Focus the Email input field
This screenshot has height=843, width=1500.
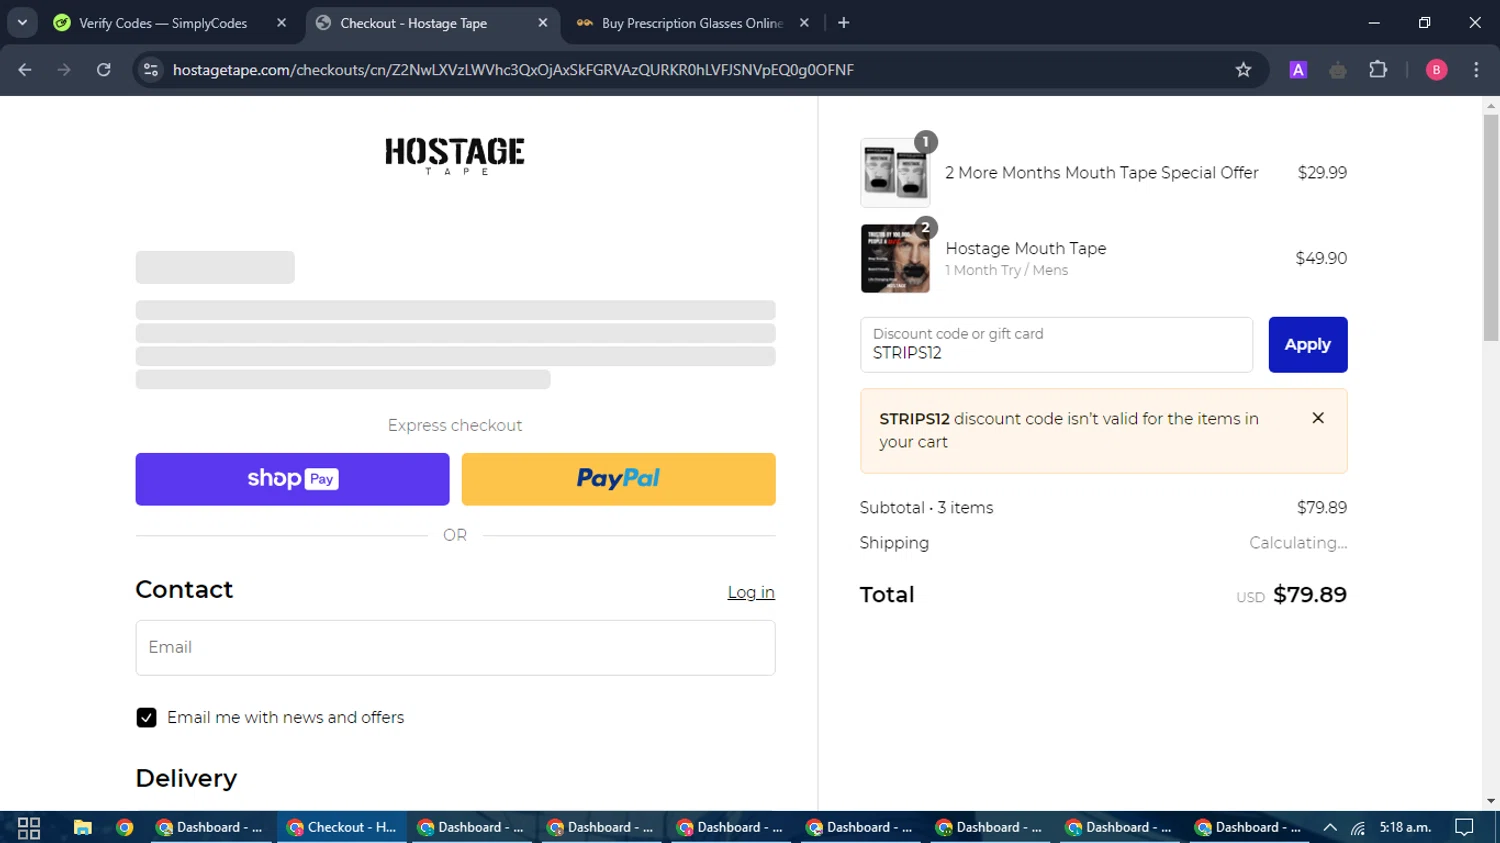pyautogui.click(x=455, y=647)
